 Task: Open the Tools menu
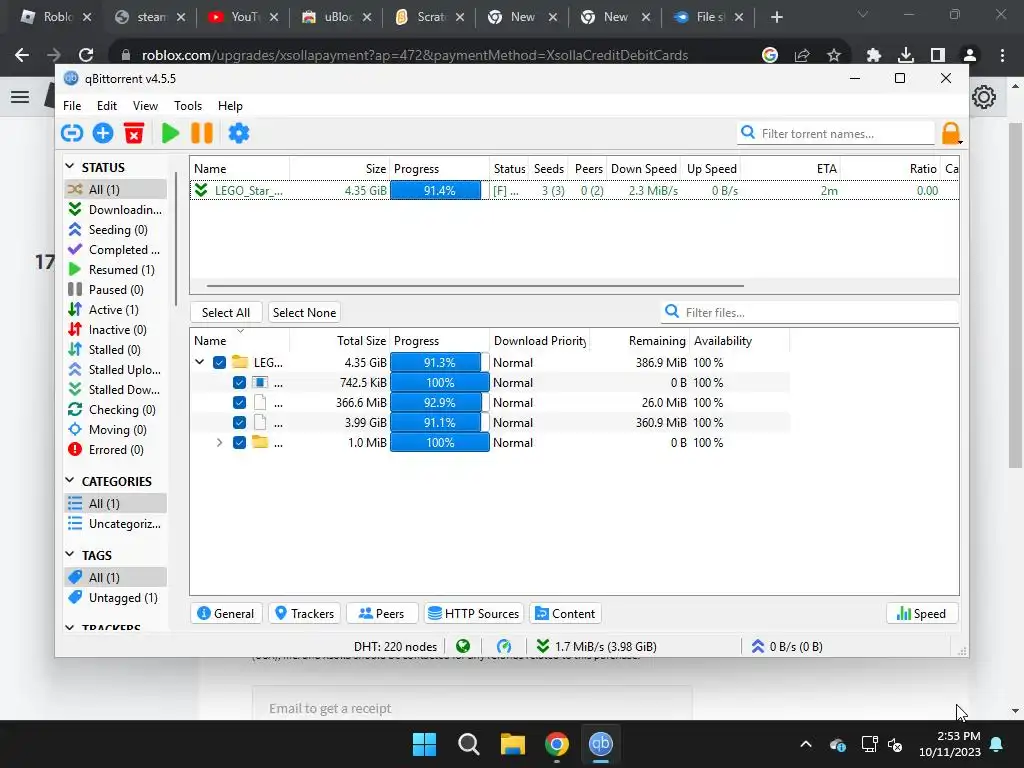pos(188,106)
